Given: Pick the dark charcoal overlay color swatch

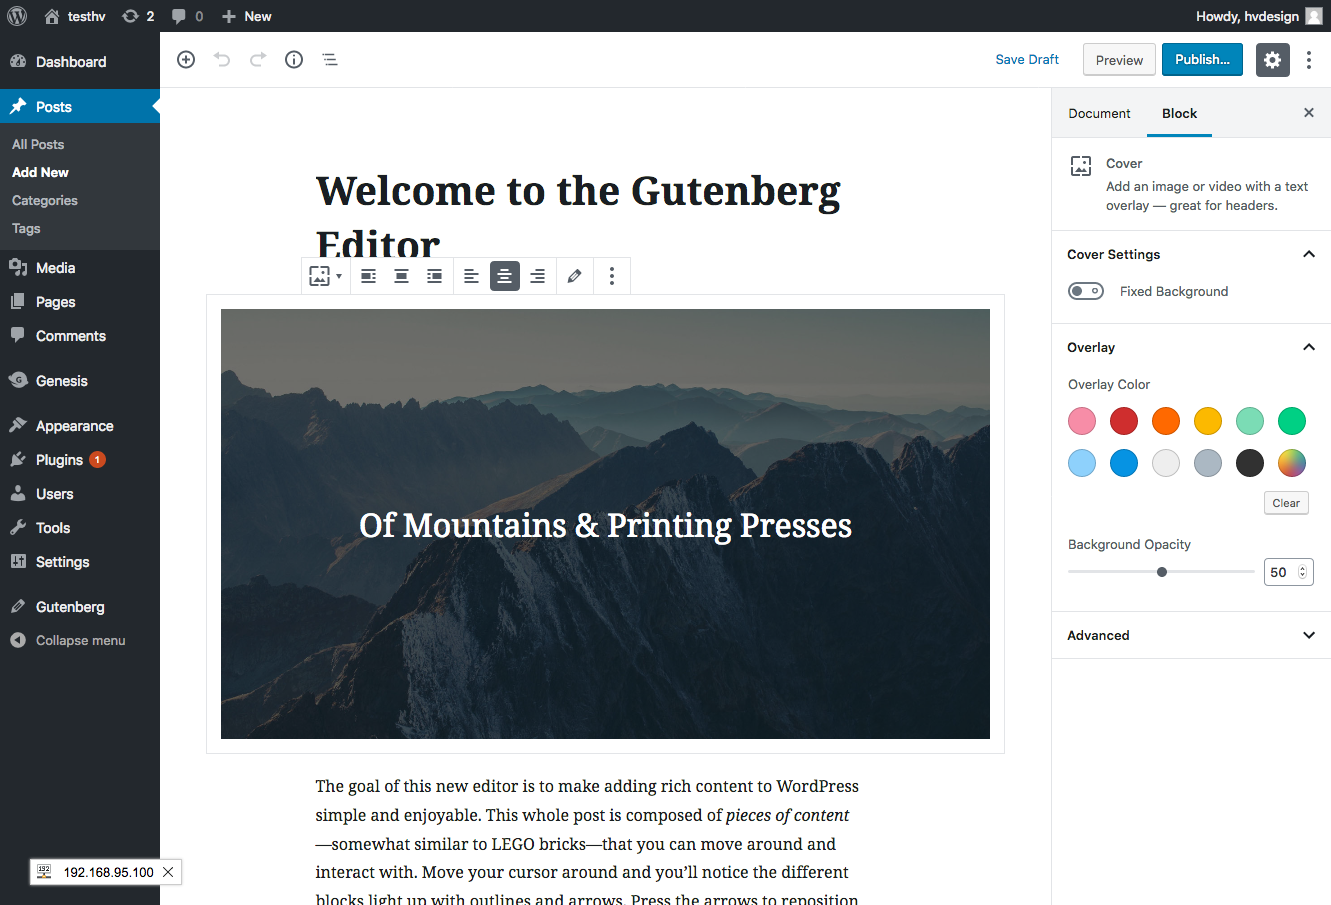Looking at the screenshot, I should (1250, 463).
